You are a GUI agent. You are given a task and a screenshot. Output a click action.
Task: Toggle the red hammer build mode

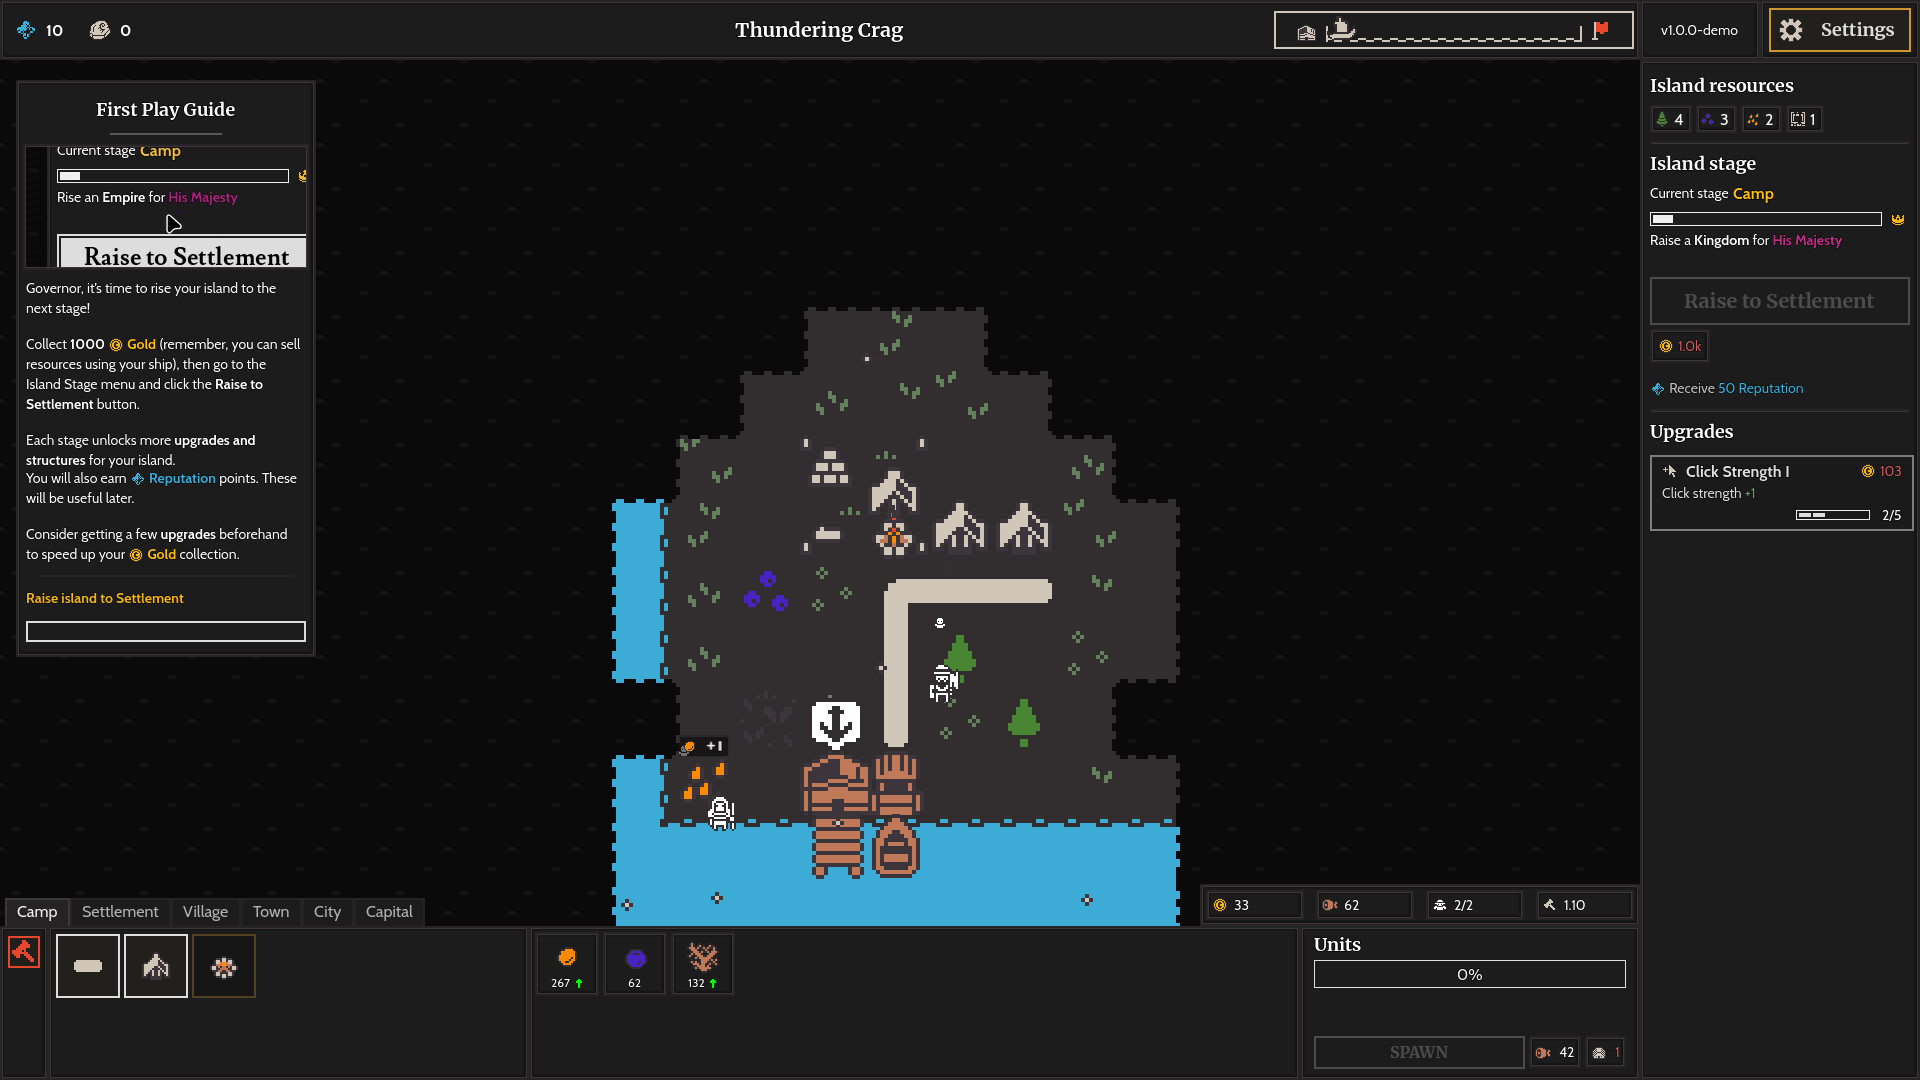coord(24,951)
